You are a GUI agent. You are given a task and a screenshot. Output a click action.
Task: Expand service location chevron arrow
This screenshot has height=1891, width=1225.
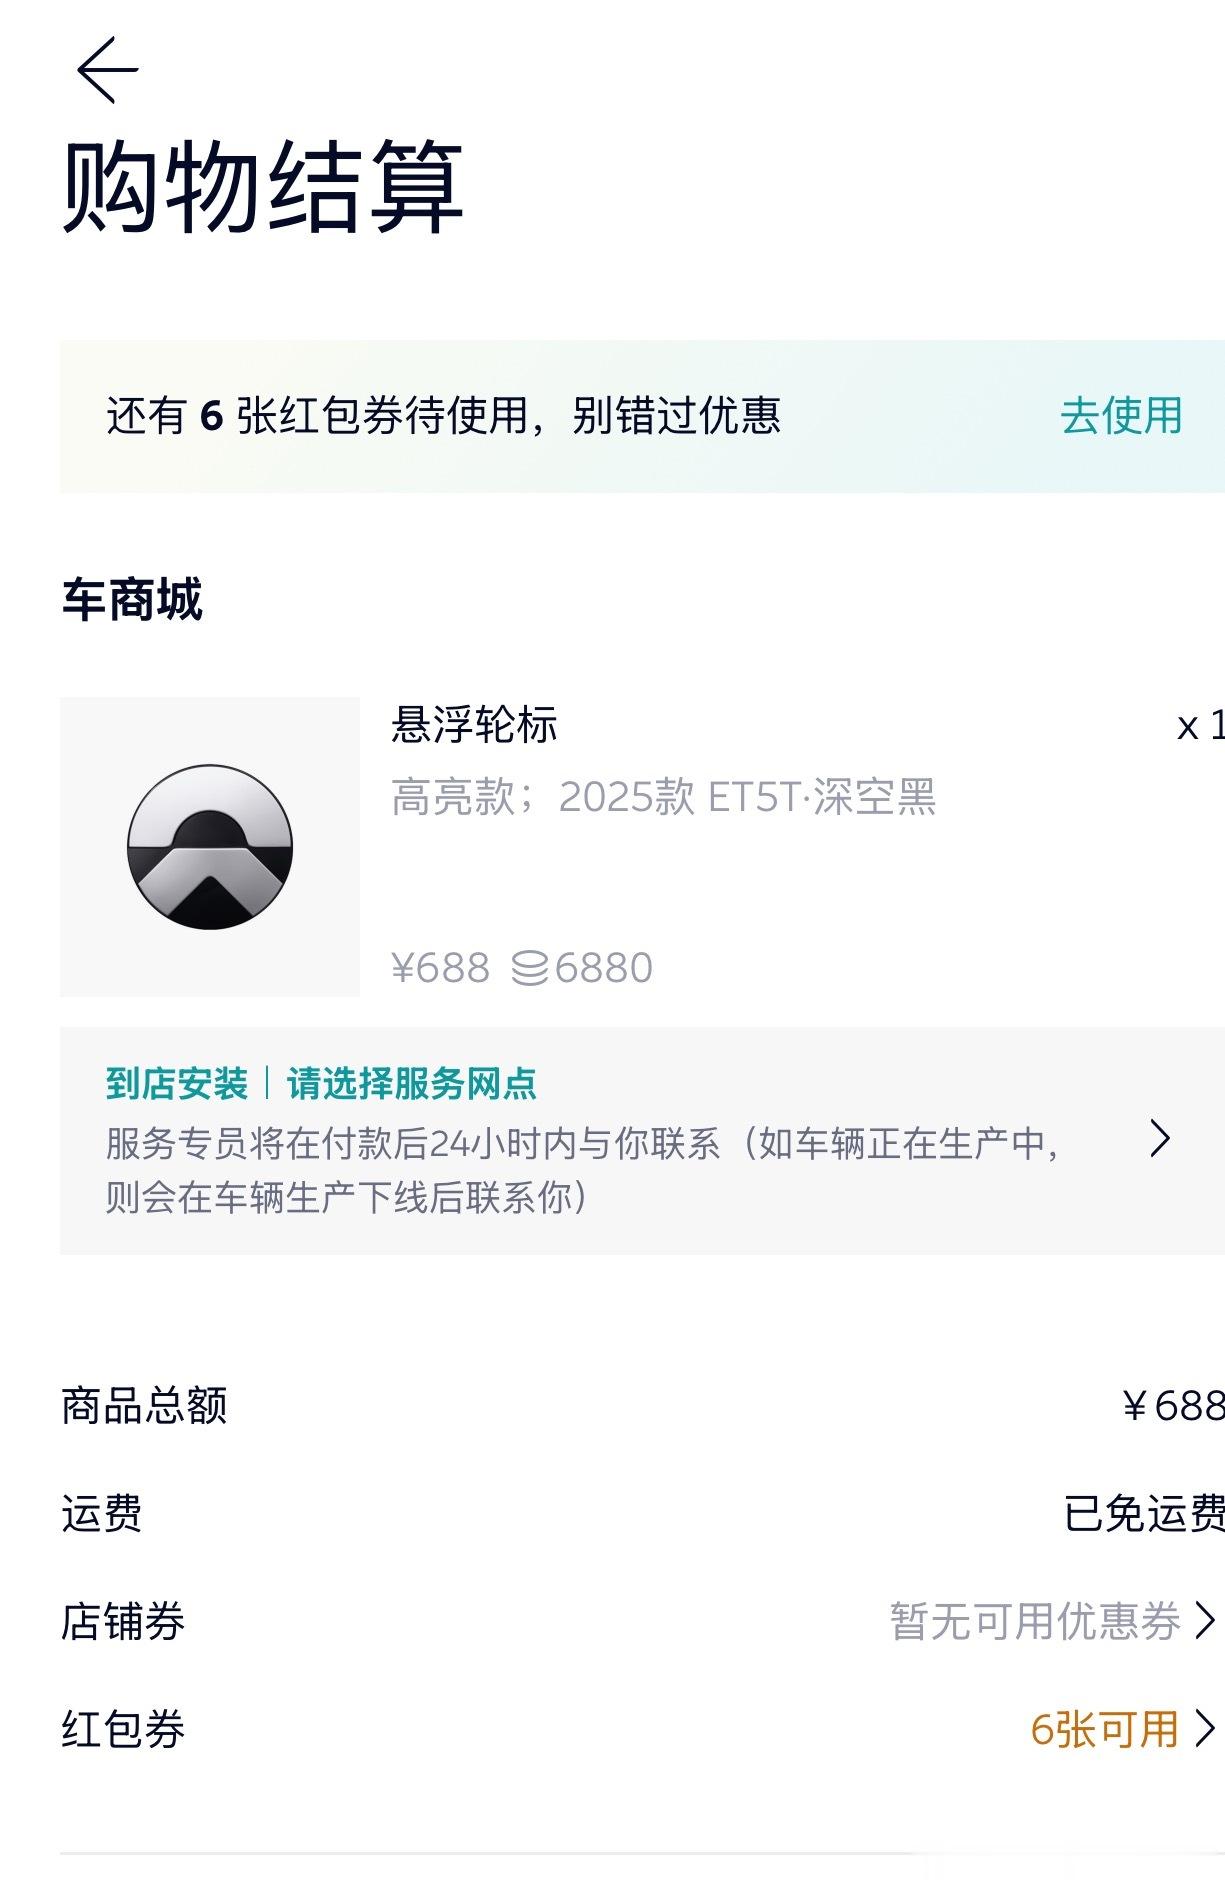tap(1160, 1139)
